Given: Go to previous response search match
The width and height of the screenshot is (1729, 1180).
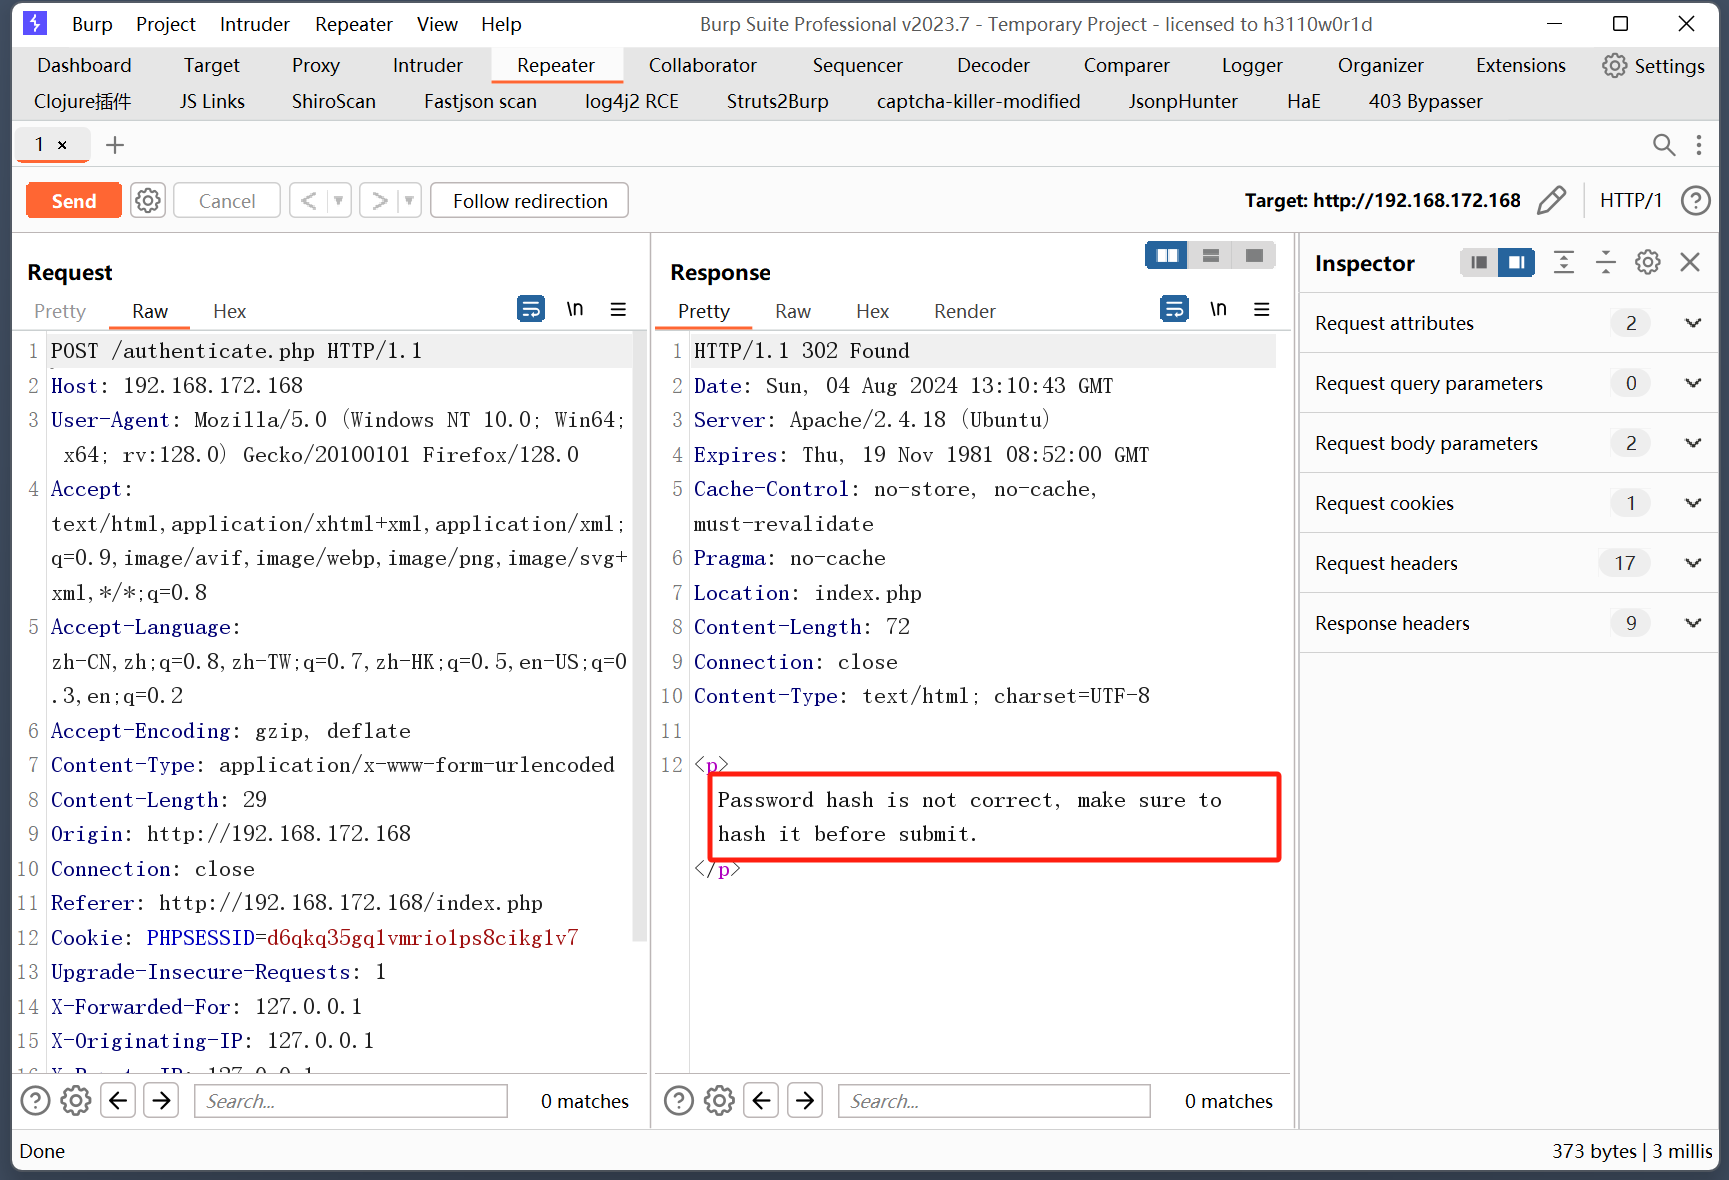Looking at the screenshot, I should 761,1101.
